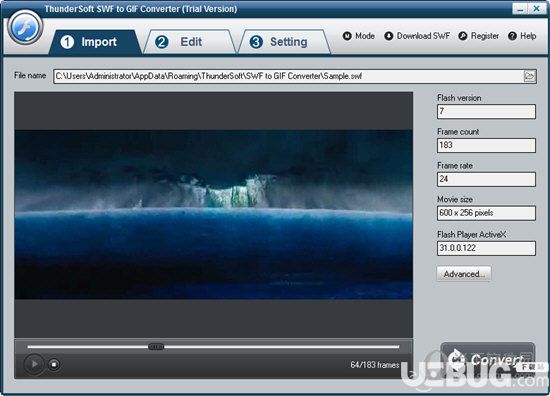
Task: Open the Register option
Action: click(479, 36)
